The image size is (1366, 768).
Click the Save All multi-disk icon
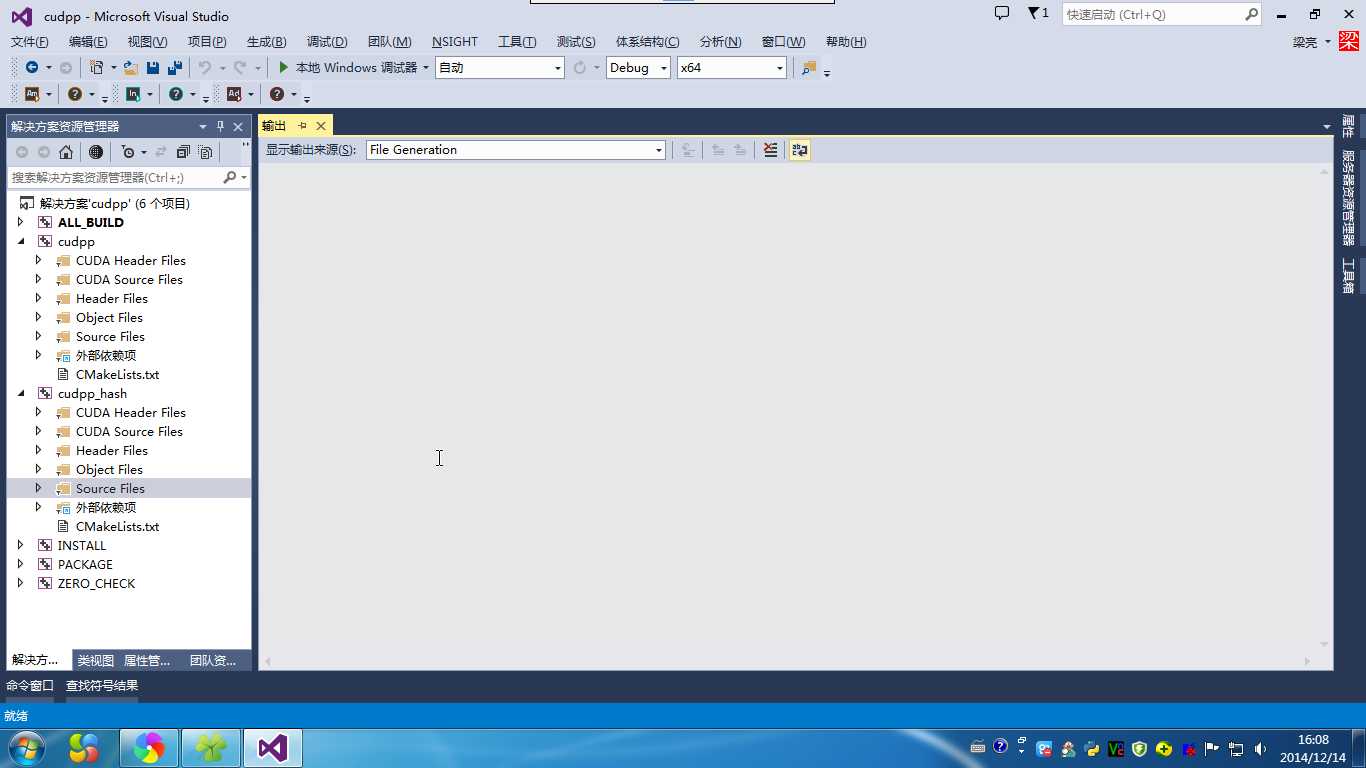[175, 67]
